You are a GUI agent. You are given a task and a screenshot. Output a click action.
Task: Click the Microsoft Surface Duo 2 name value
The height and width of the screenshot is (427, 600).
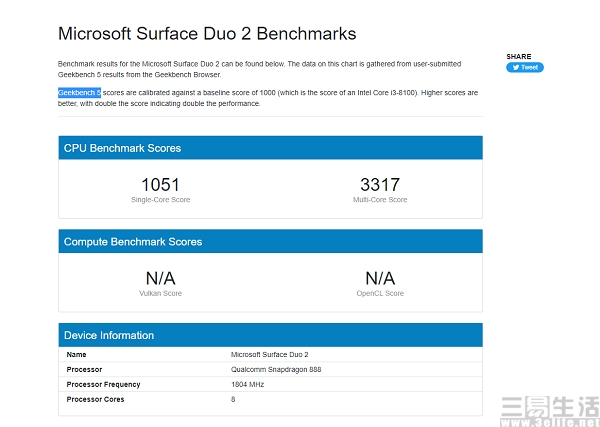269,355
